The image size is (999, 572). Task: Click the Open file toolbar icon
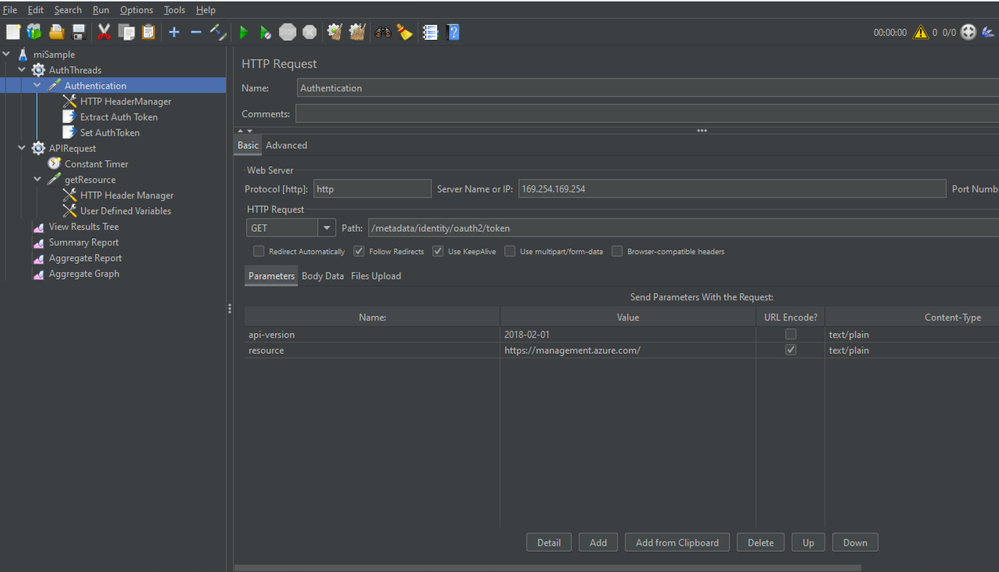click(x=57, y=32)
